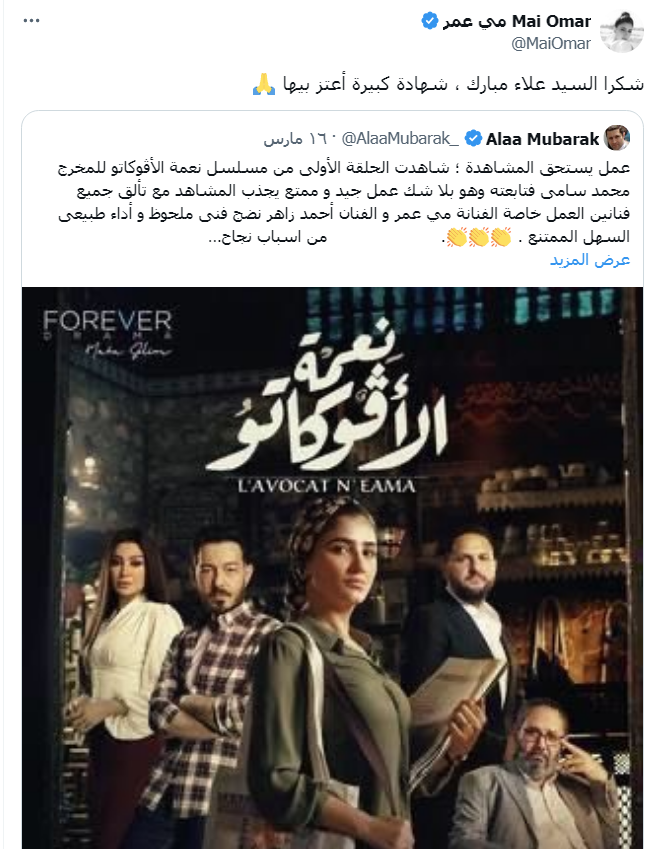The width and height of the screenshot is (654, 849).
Task: Open Alaa Mubarak's small profile avatar
Action: pos(617,139)
